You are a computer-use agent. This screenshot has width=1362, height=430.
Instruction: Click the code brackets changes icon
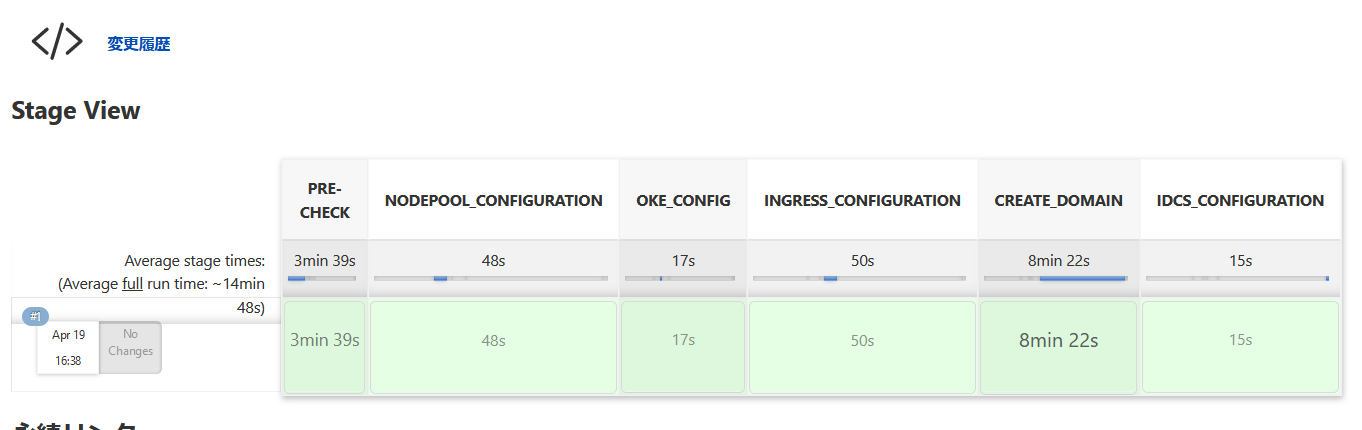pyautogui.click(x=57, y=42)
